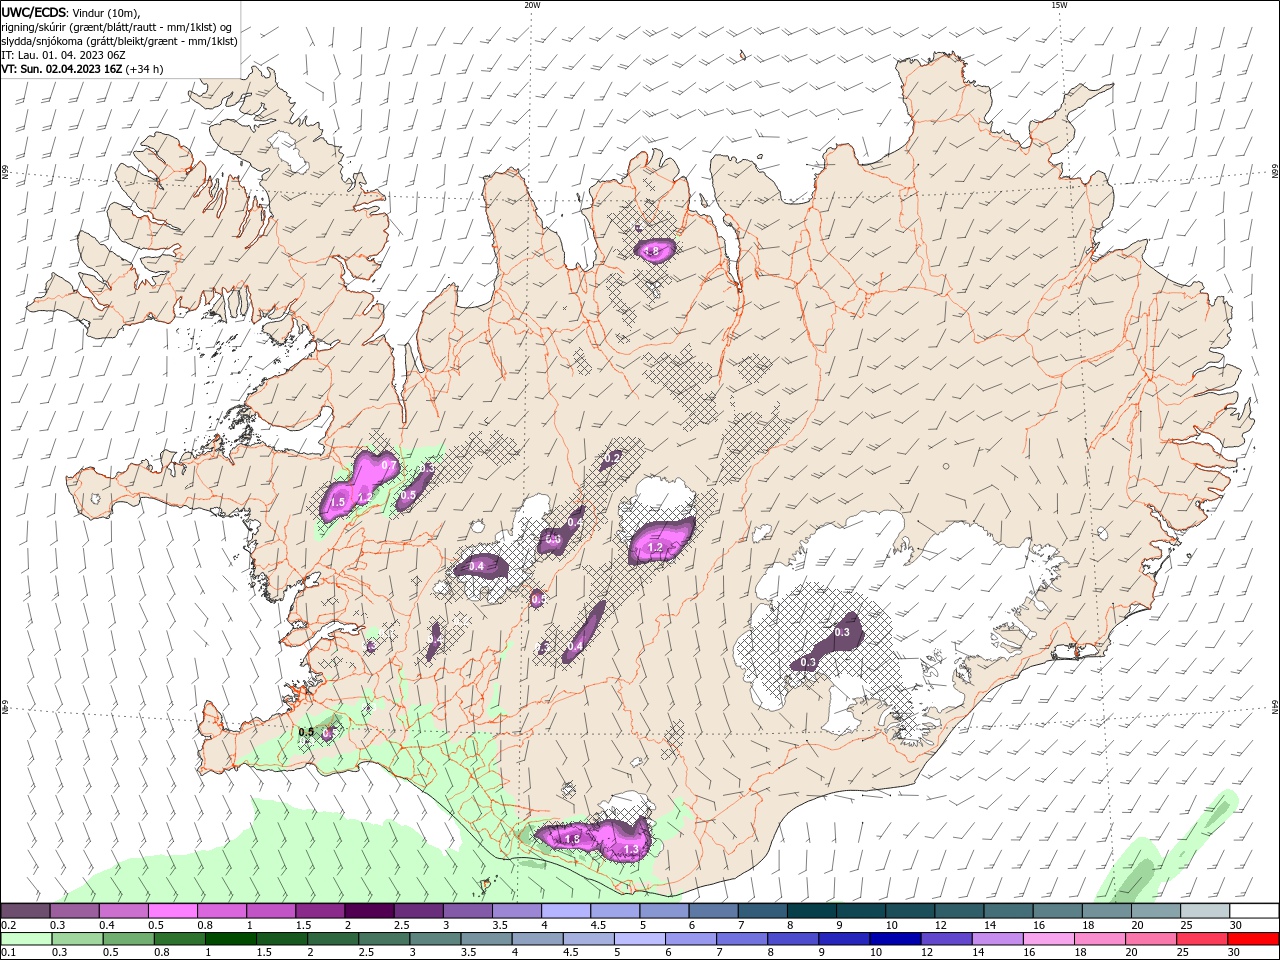Click the light lavender snow swatch starting at 4
Image resolution: width=1280 pixels, height=960 pixels.
click(x=565, y=911)
